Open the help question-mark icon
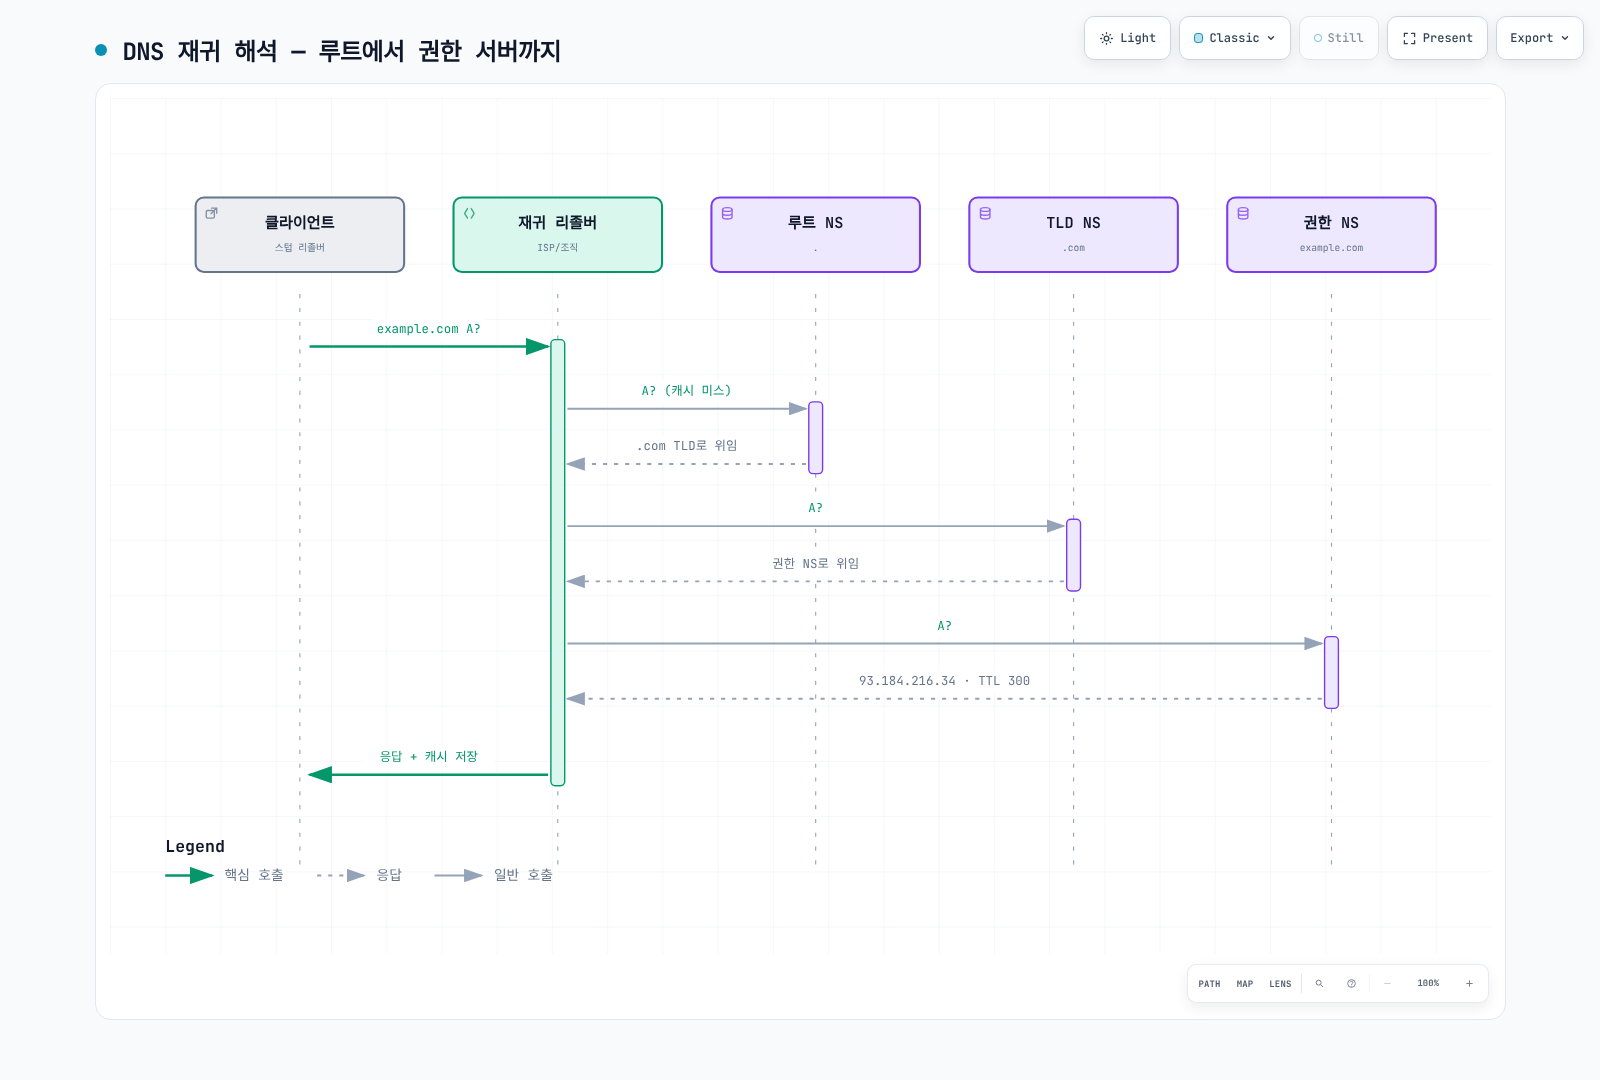The height and width of the screenshot is (1080, 1600). pyautogui.click(x=1351, y=984)
